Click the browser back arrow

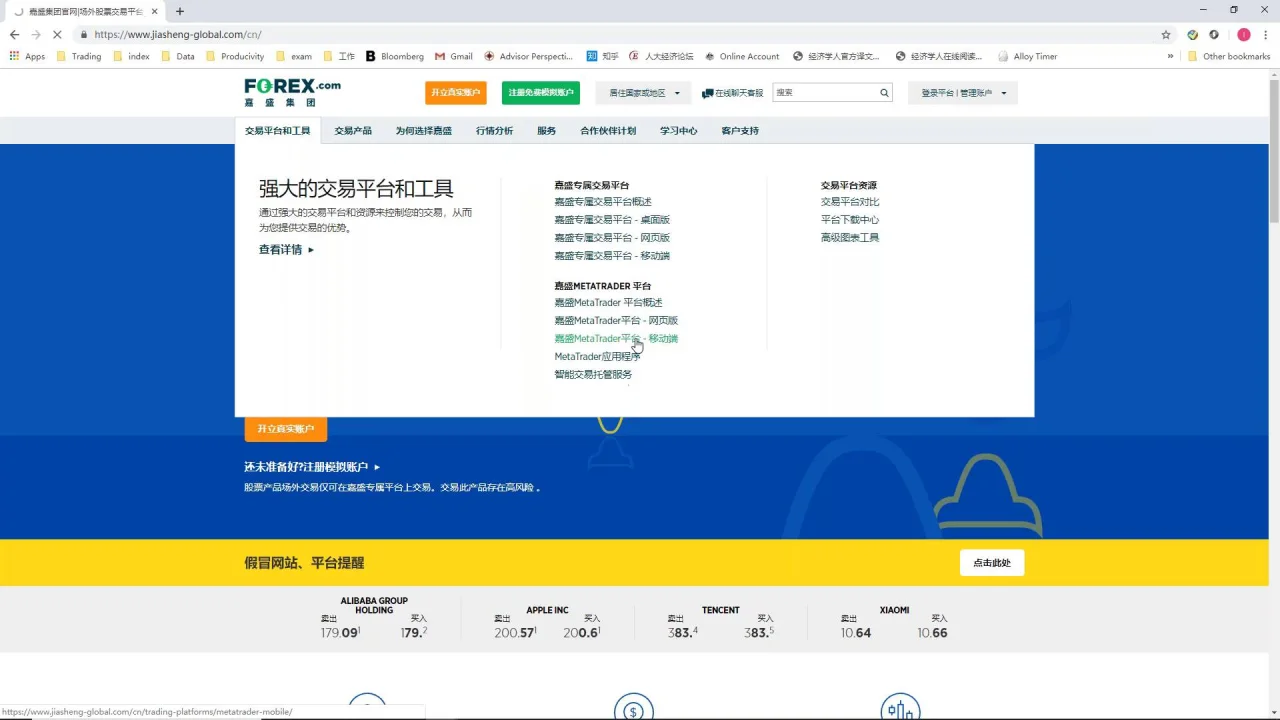14,34
